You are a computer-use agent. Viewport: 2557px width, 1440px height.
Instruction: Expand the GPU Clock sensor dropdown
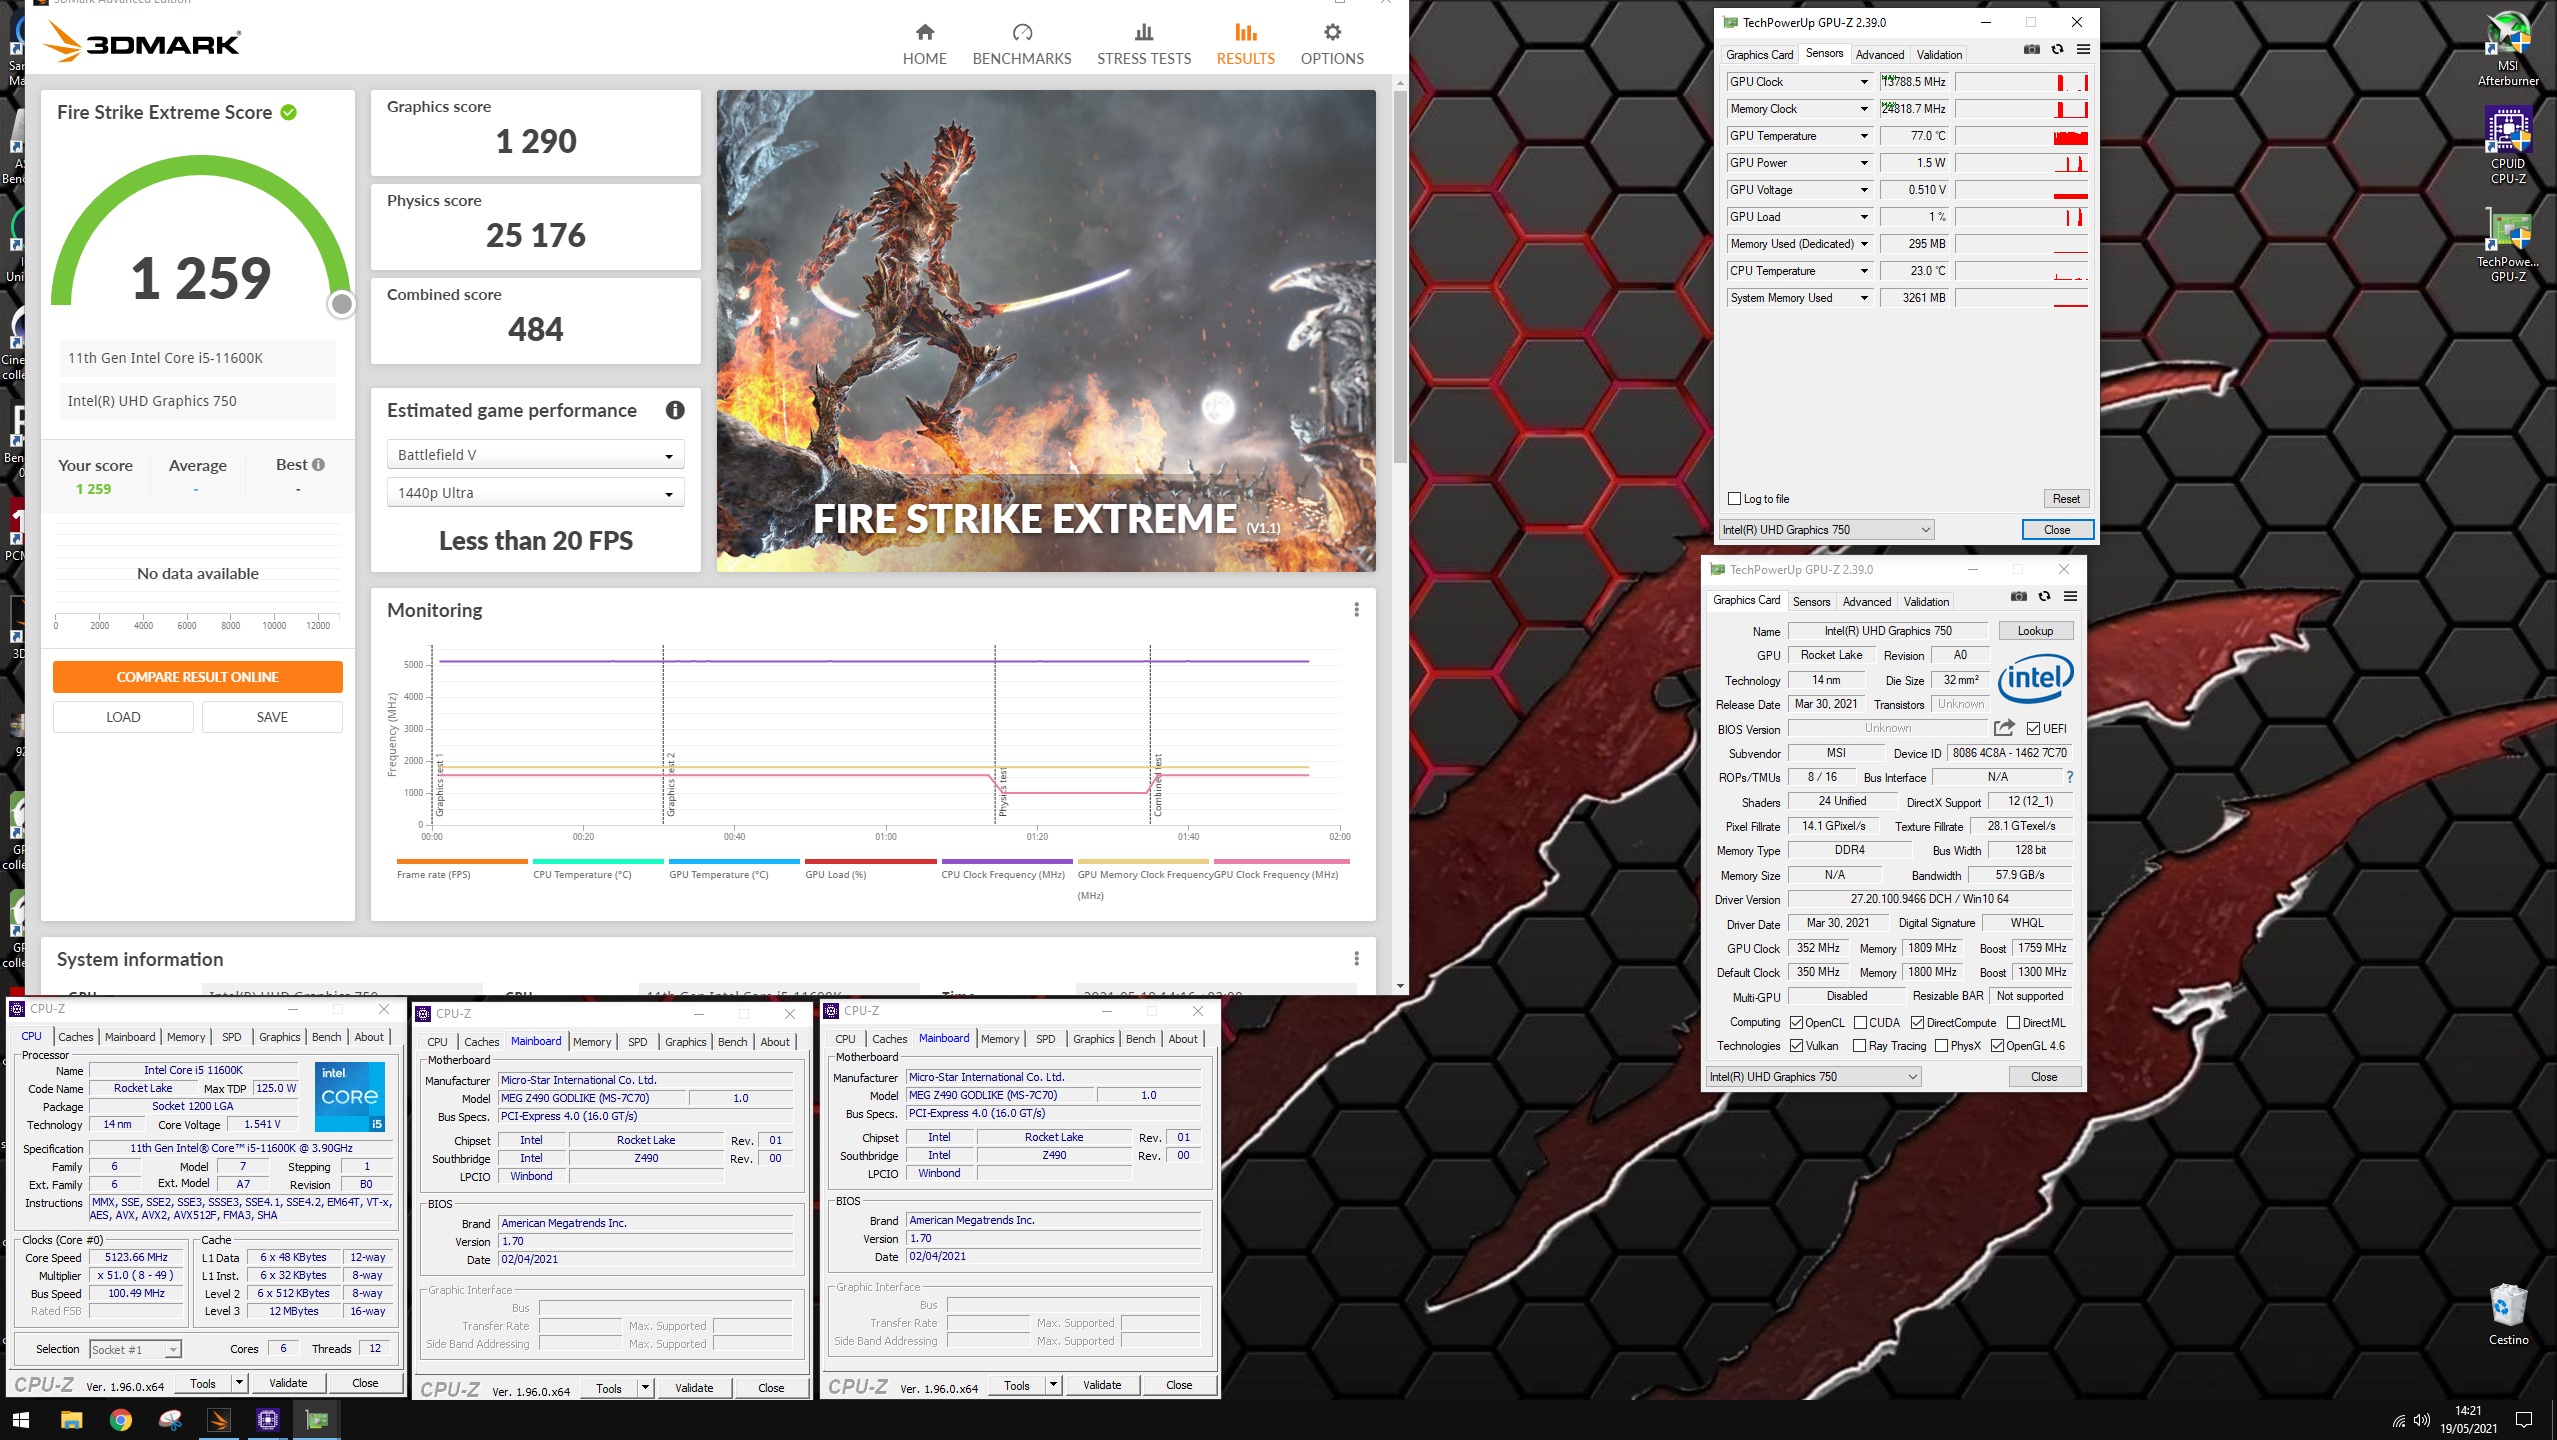point(1864,82)
